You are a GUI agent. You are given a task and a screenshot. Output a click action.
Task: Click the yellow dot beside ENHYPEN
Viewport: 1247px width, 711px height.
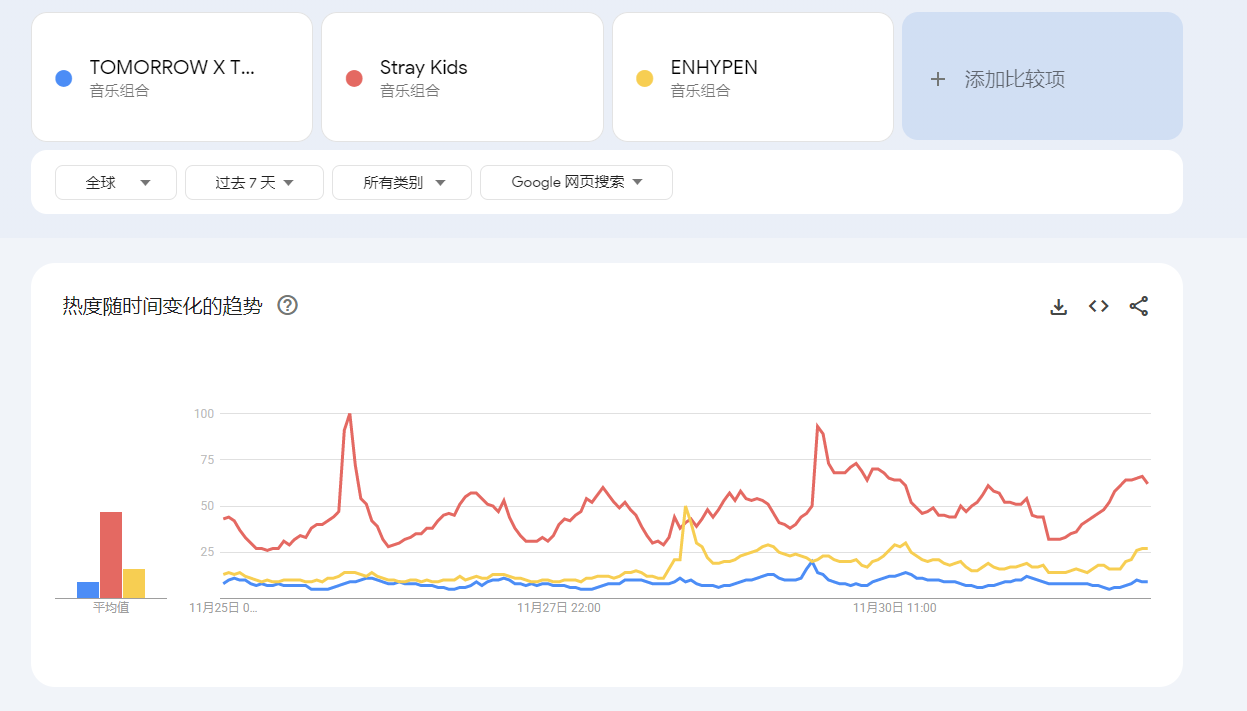coord(644,78)
